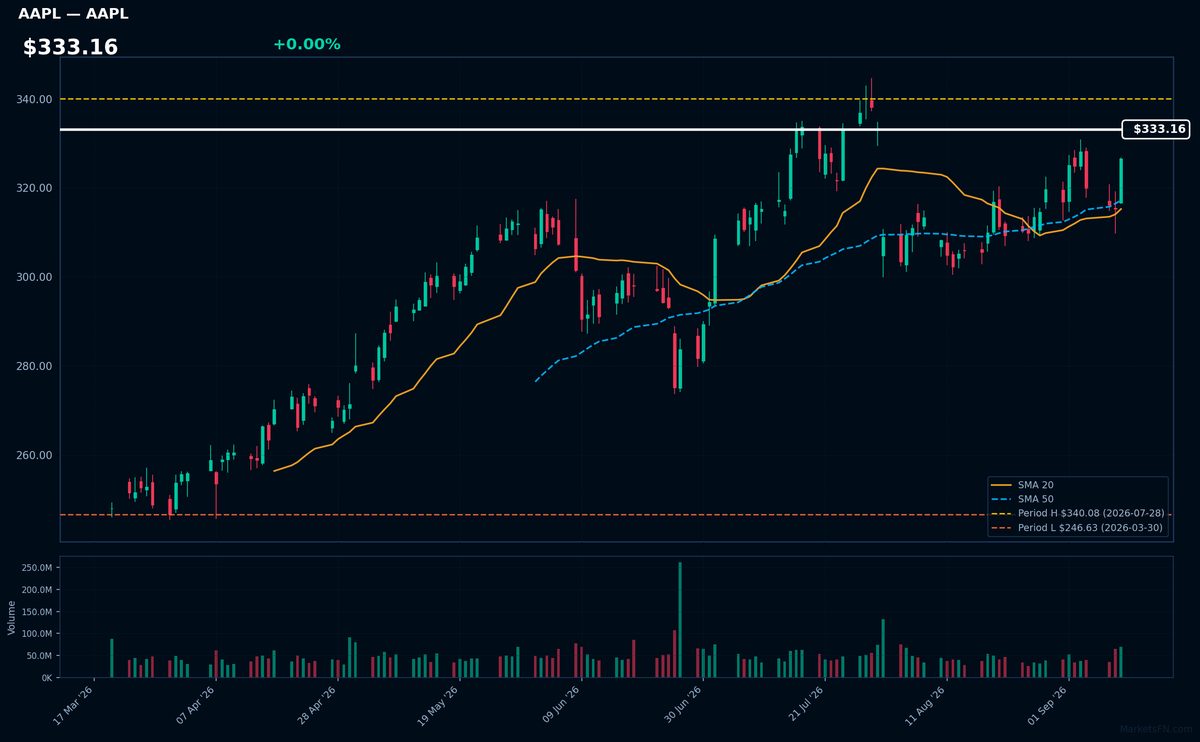This screenshot has width=1200, height=742.
Task: Click the 100.0M volume axis label
Action: click(36, 633)
